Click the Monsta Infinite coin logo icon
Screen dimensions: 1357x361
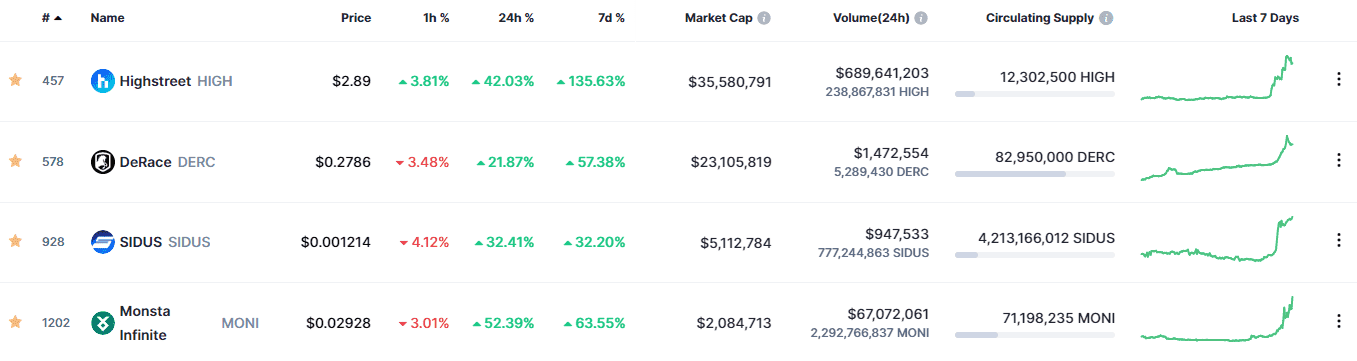[x=102, y=322]
